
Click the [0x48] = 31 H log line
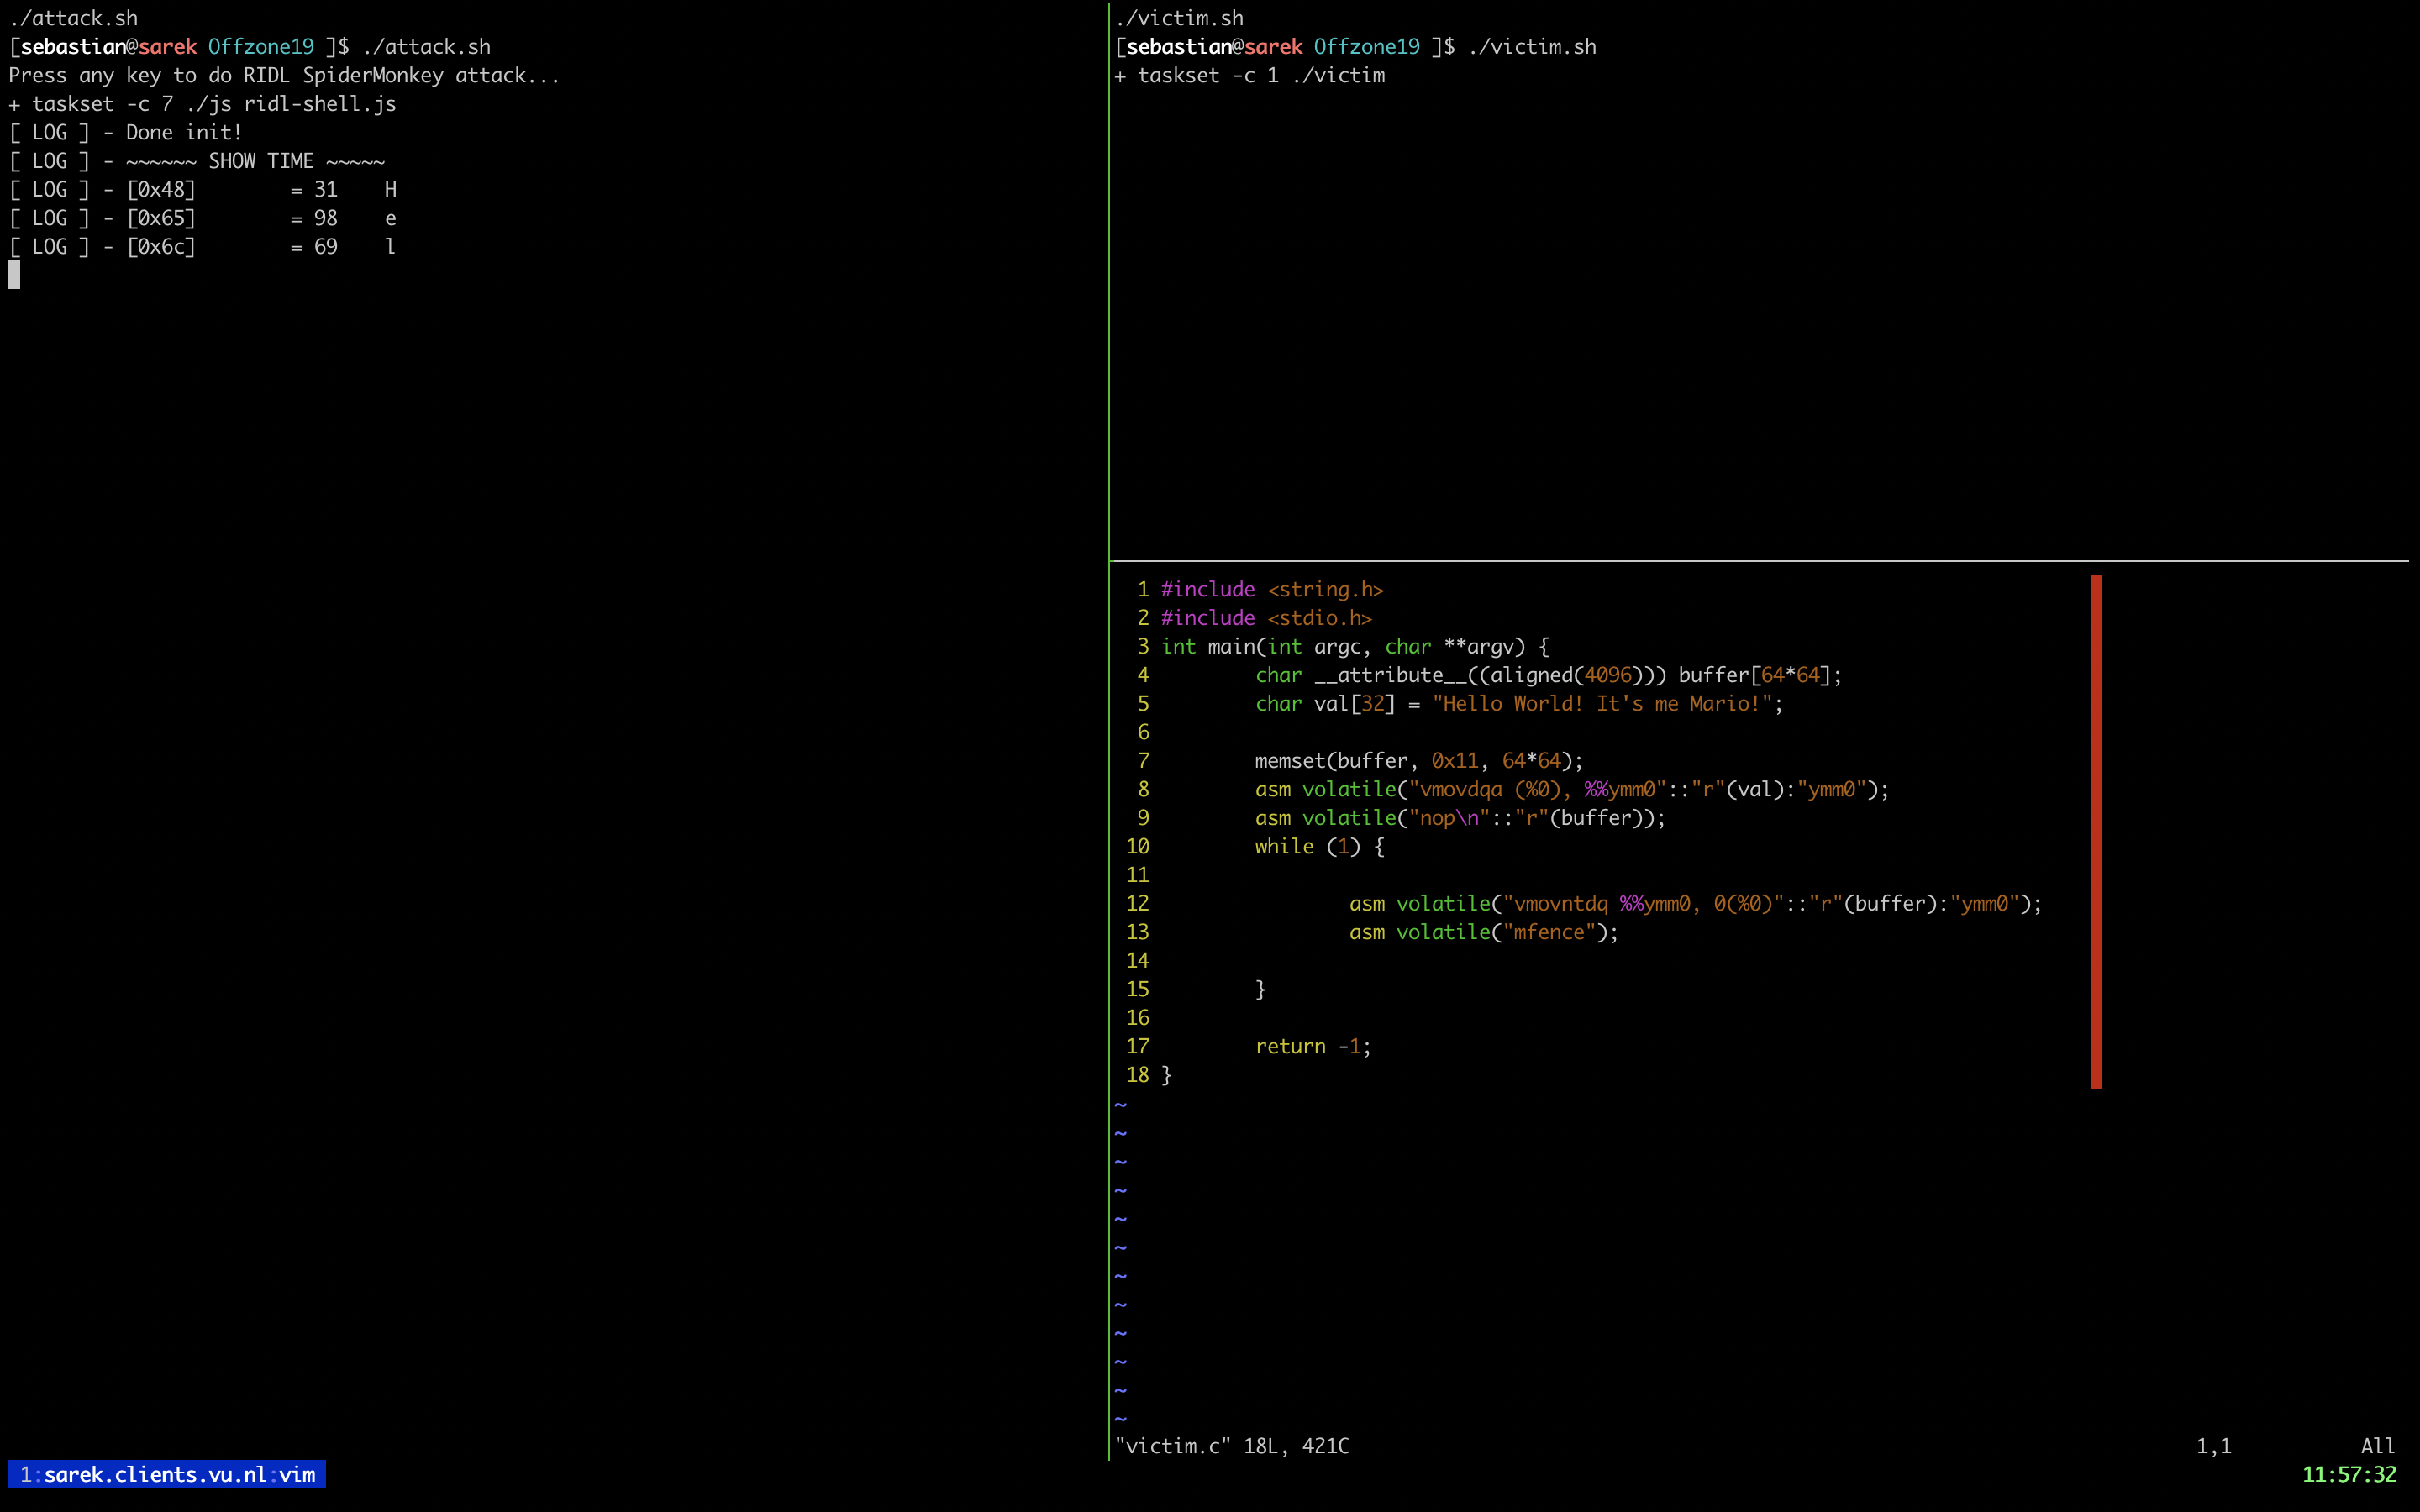(x=202, y=190)
